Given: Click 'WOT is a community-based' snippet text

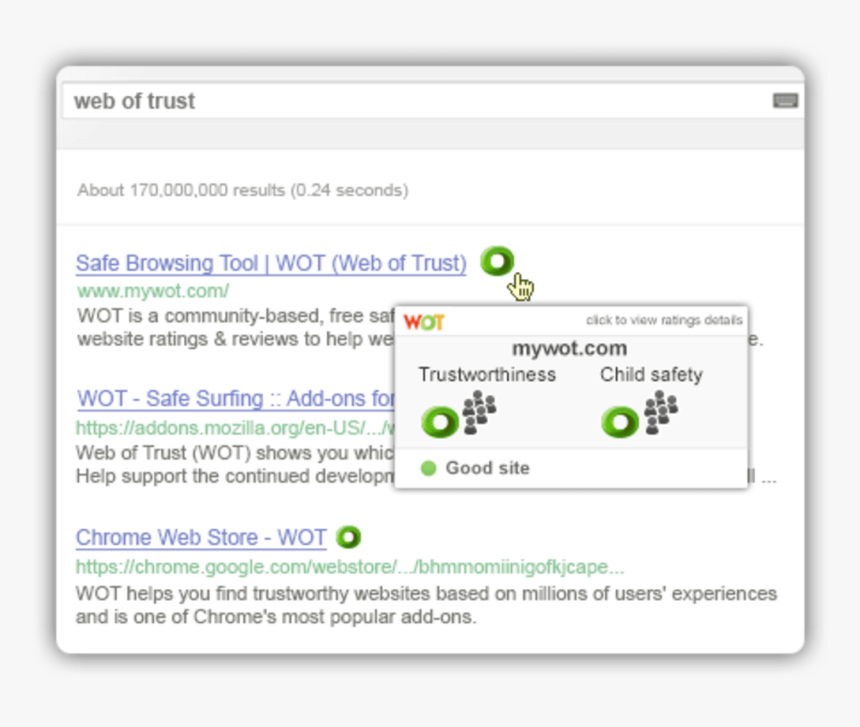Looking at the screenshot, I should [x=236, y=327].
